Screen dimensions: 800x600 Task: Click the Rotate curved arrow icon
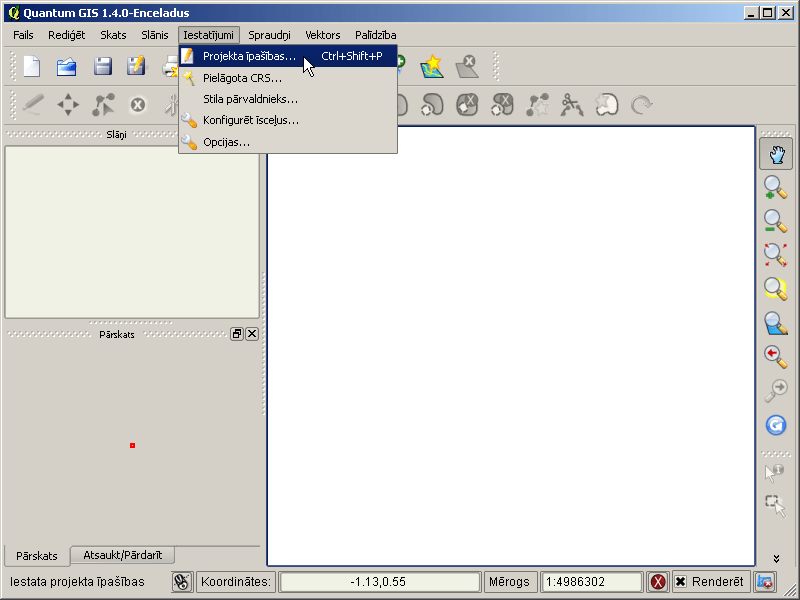641,105
